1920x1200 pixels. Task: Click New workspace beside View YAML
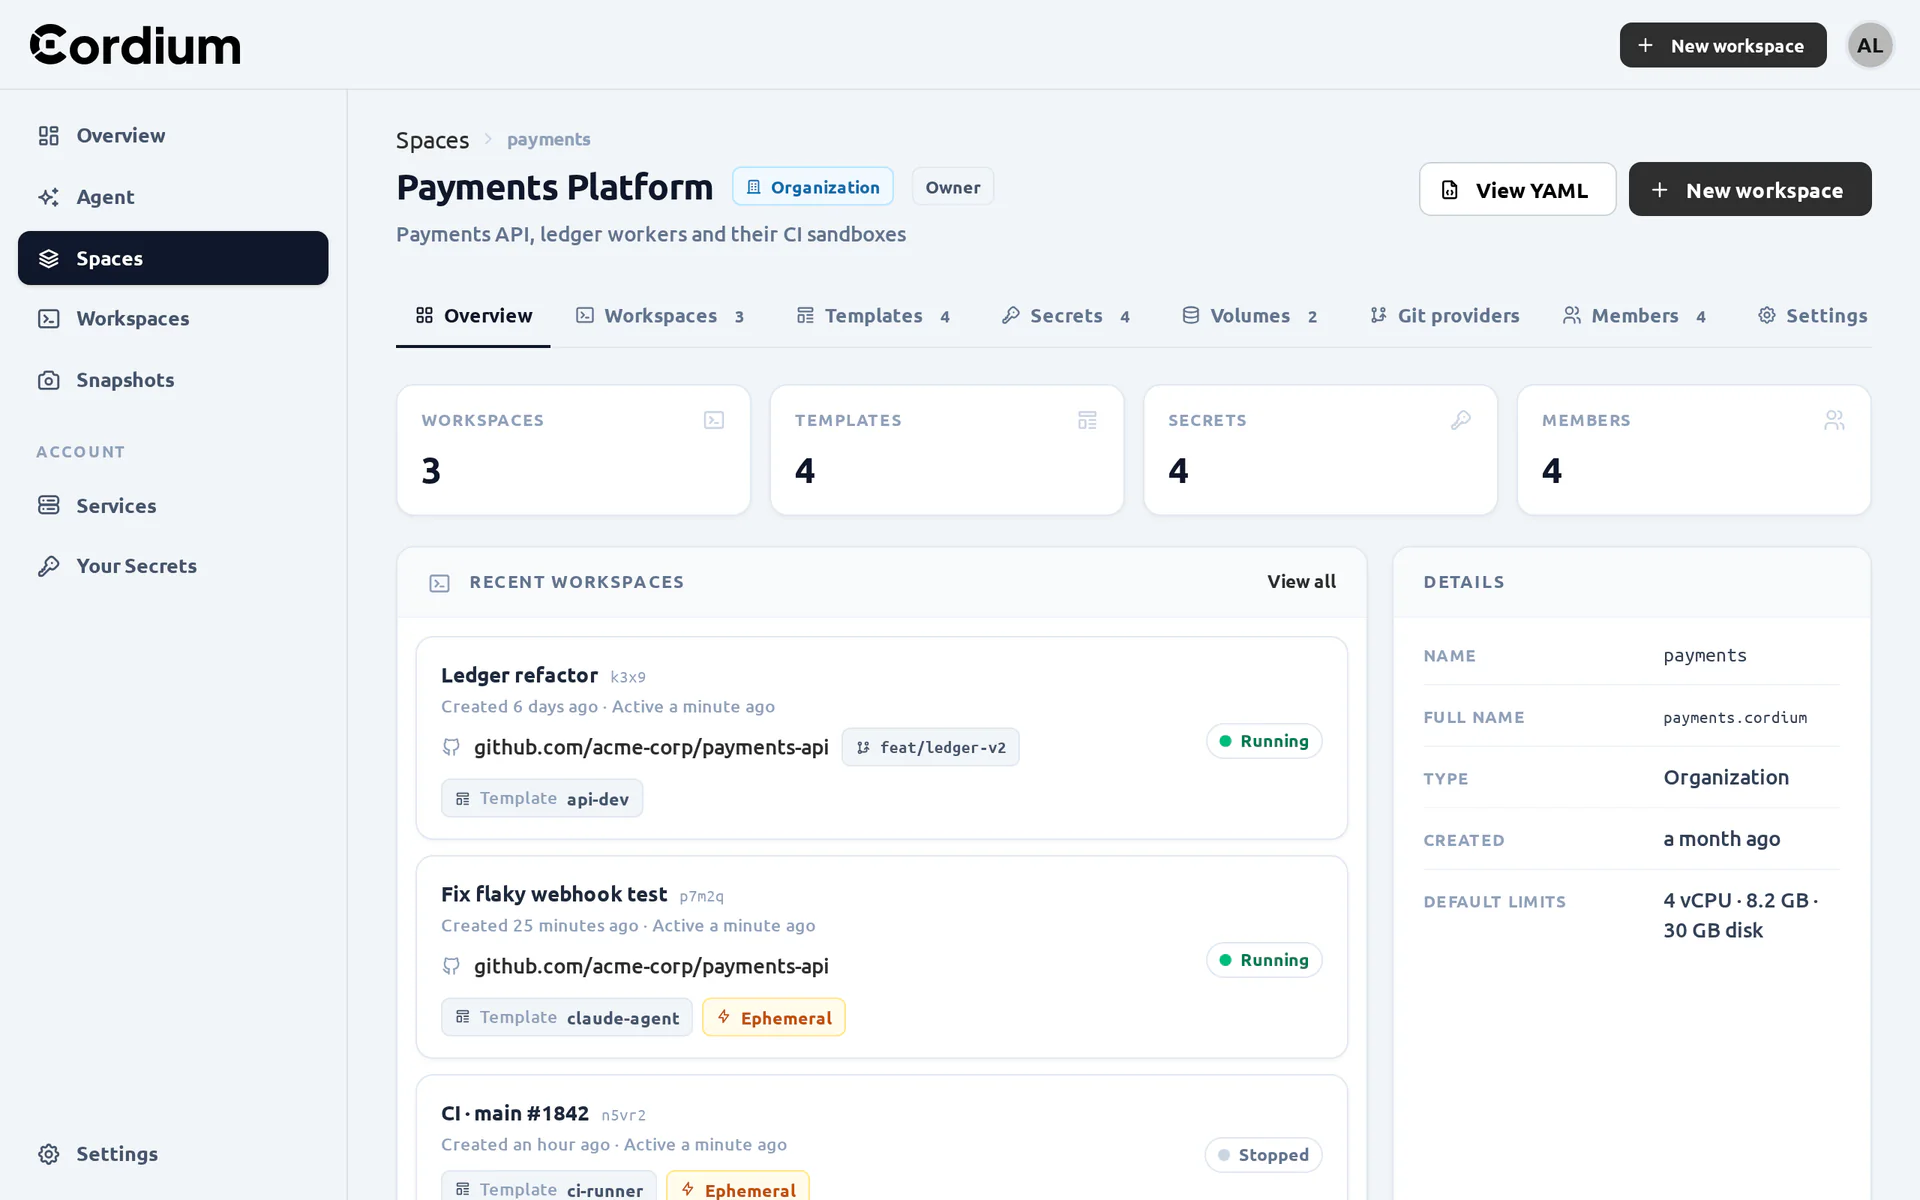(x=1750, y=190)
